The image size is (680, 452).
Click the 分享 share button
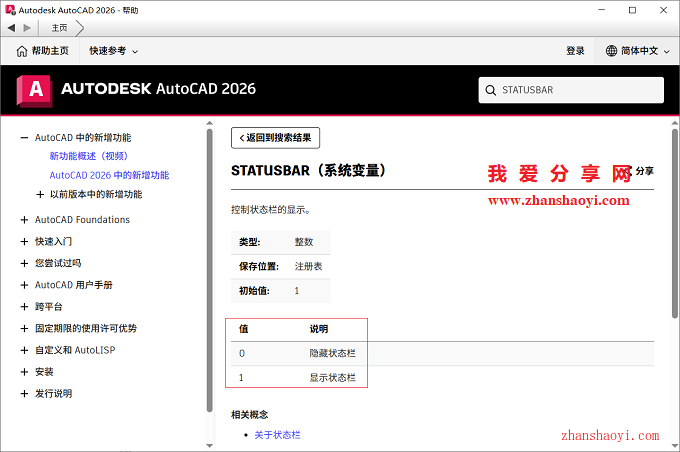point(641,171)
